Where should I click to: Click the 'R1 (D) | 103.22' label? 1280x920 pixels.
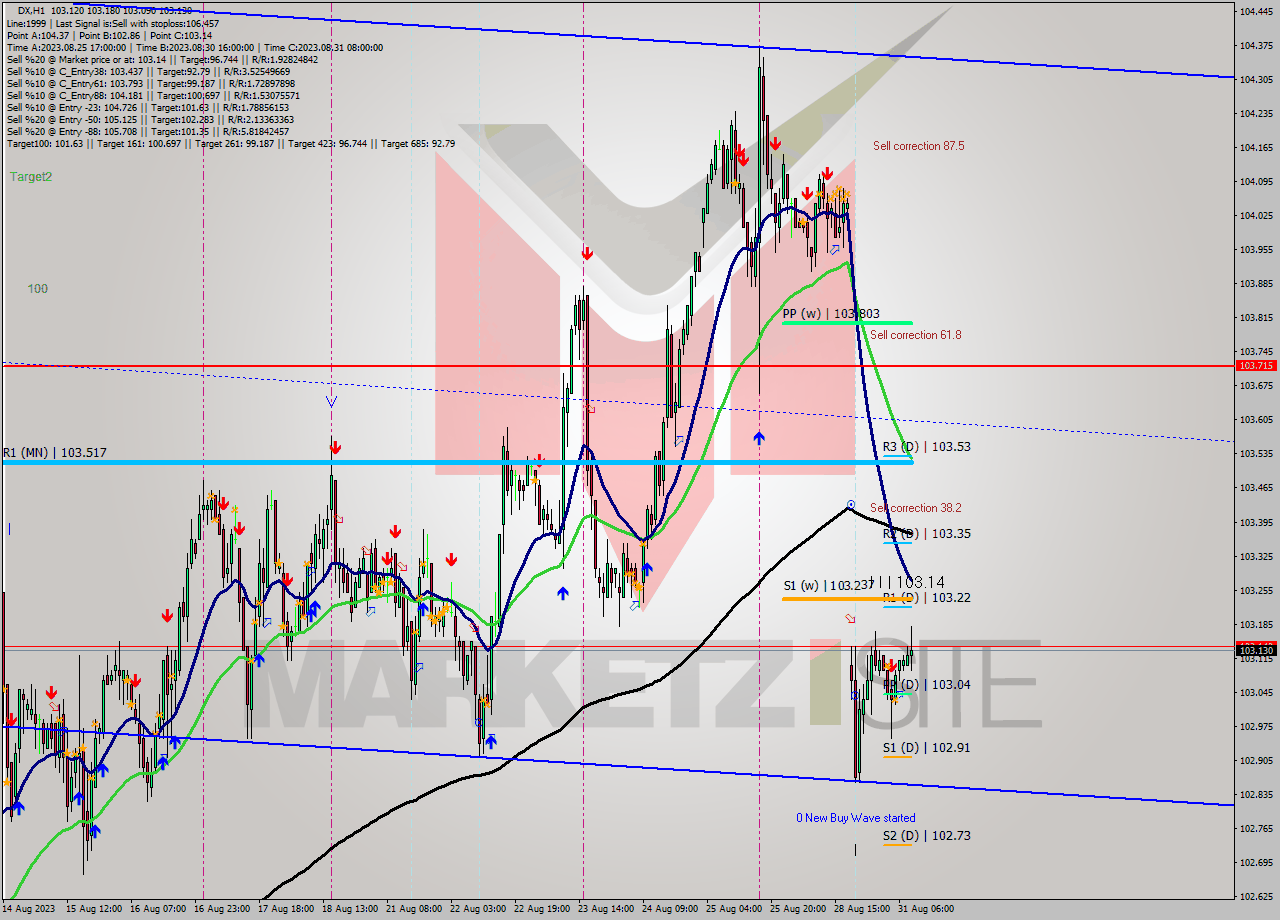click(x=926, y=597)
